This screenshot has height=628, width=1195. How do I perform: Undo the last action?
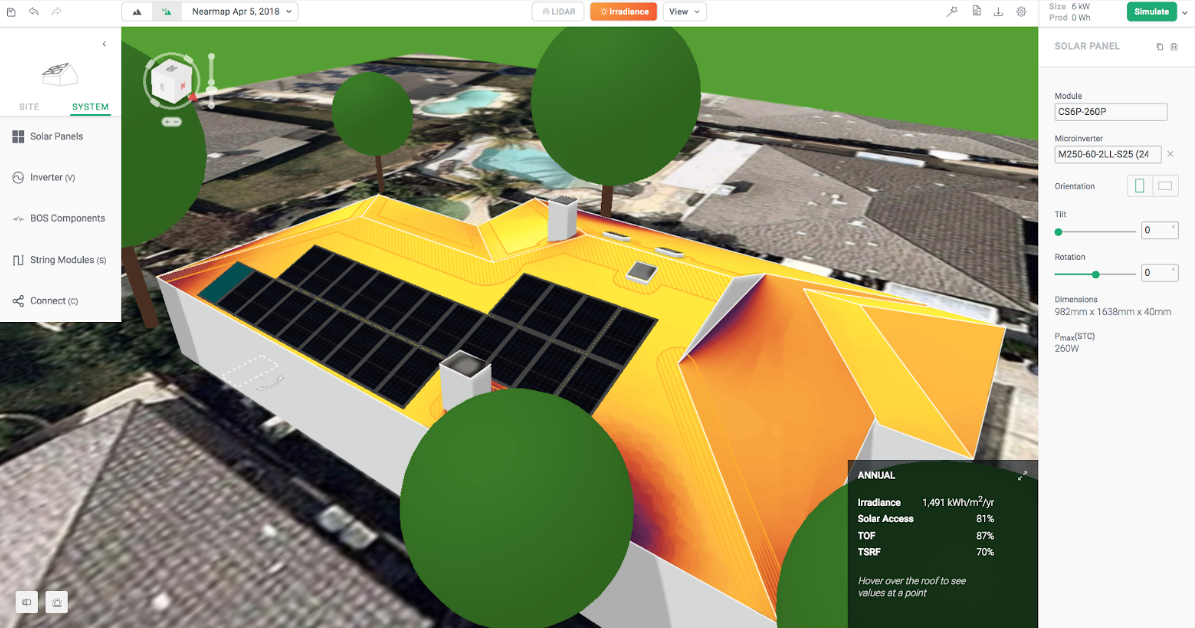(x=34, y=12)
